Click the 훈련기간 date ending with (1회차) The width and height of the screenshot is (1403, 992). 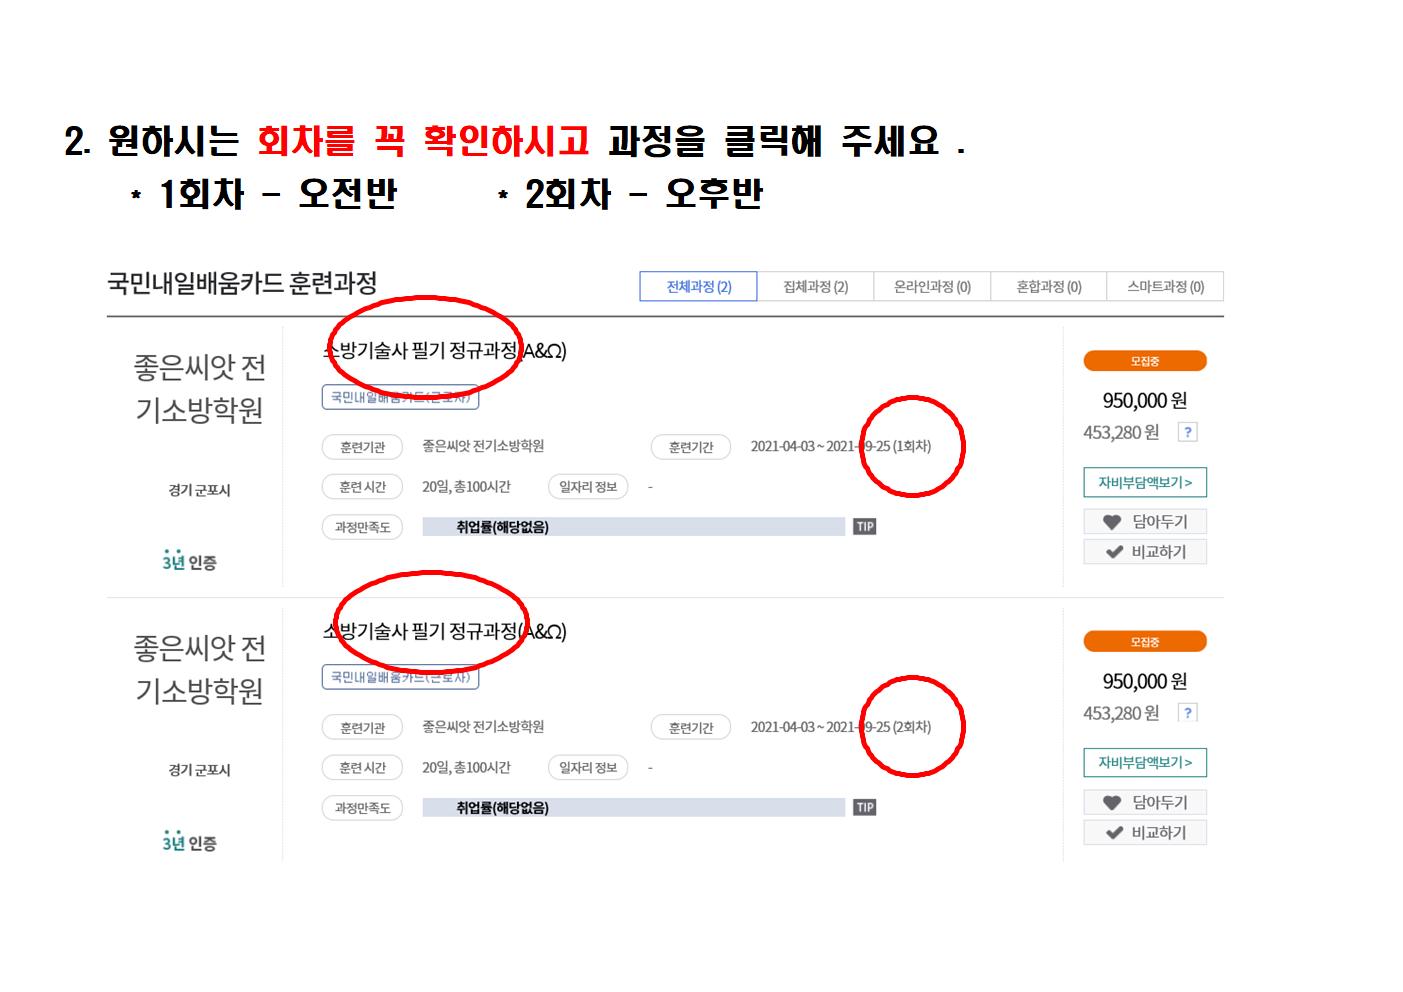click(841, 446)
